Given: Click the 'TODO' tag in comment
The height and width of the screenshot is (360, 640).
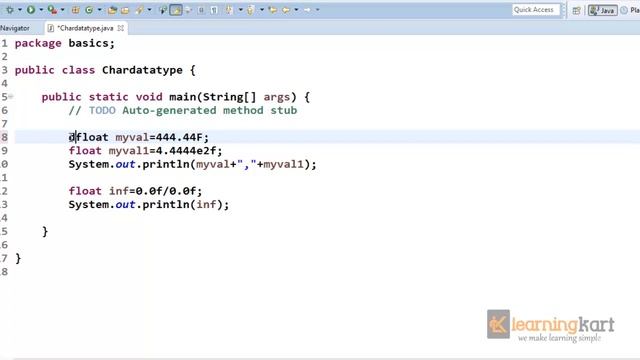Looking at the screenshot, I should [x=102, y=111].
